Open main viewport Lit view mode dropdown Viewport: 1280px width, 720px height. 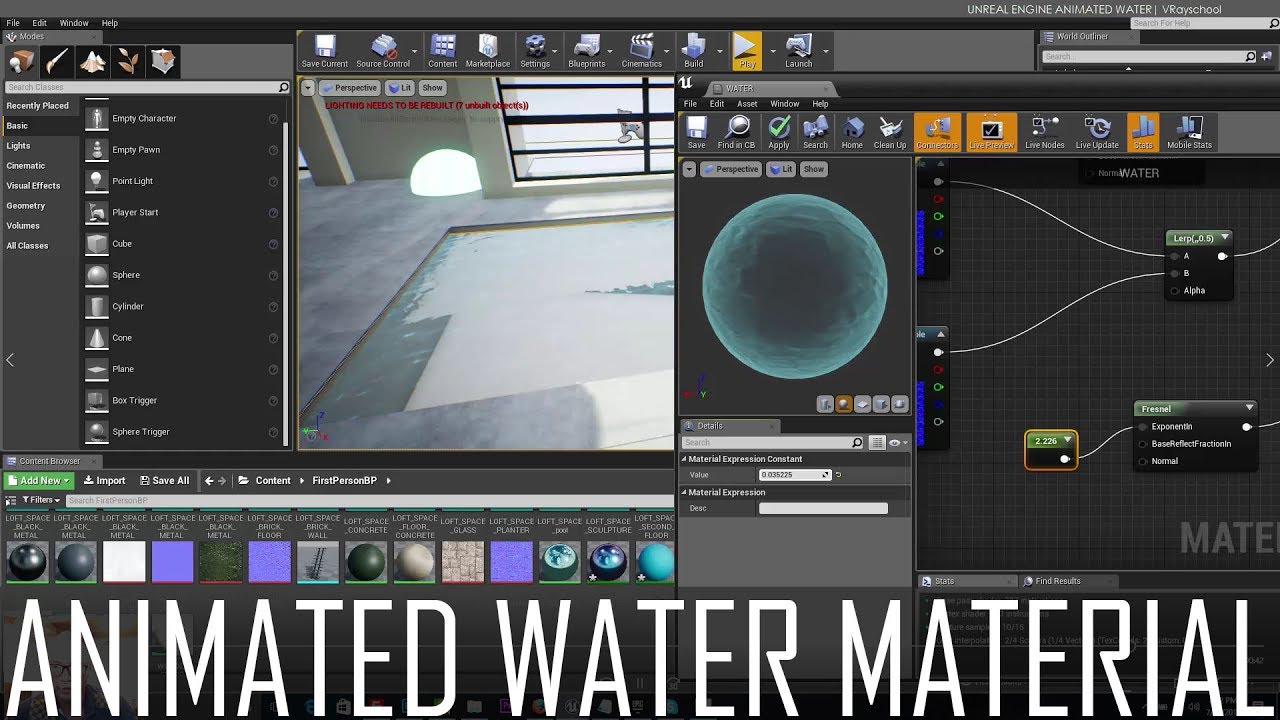[400, 88]
